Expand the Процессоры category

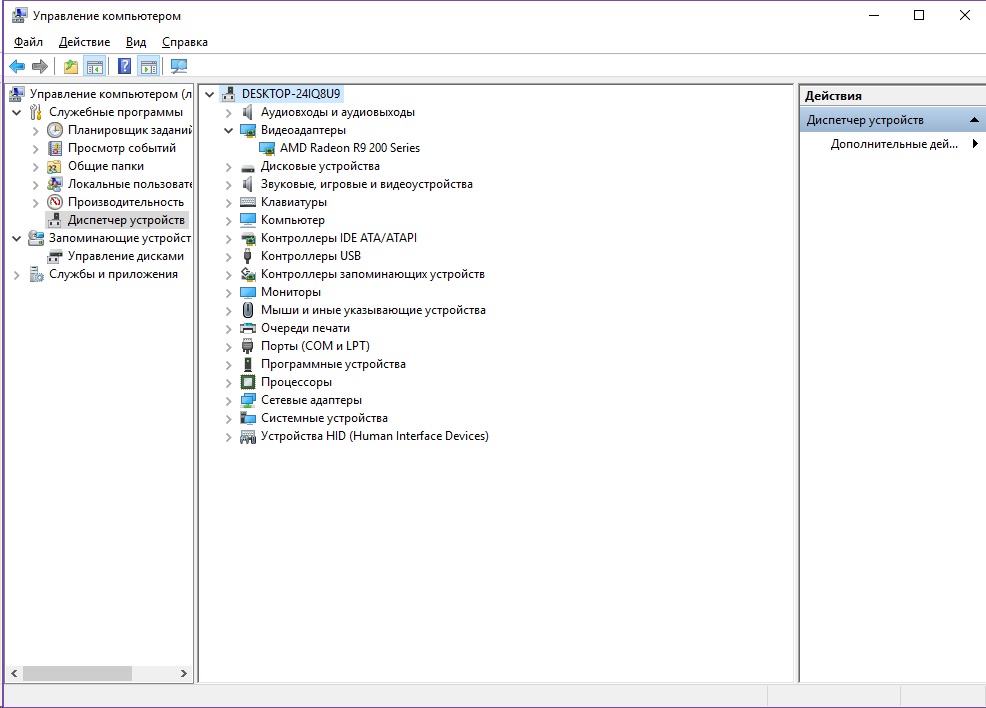pos(228,382)
